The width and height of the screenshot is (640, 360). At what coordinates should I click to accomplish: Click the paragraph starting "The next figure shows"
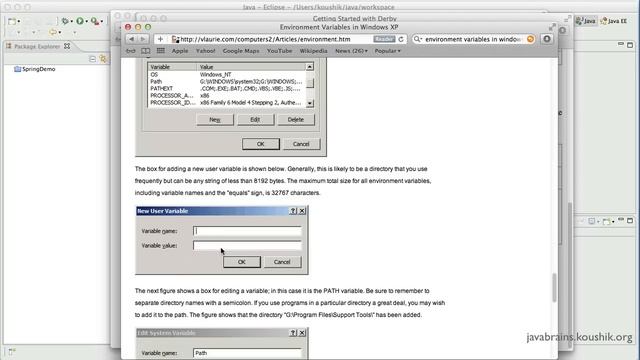[x=290, y=303]
